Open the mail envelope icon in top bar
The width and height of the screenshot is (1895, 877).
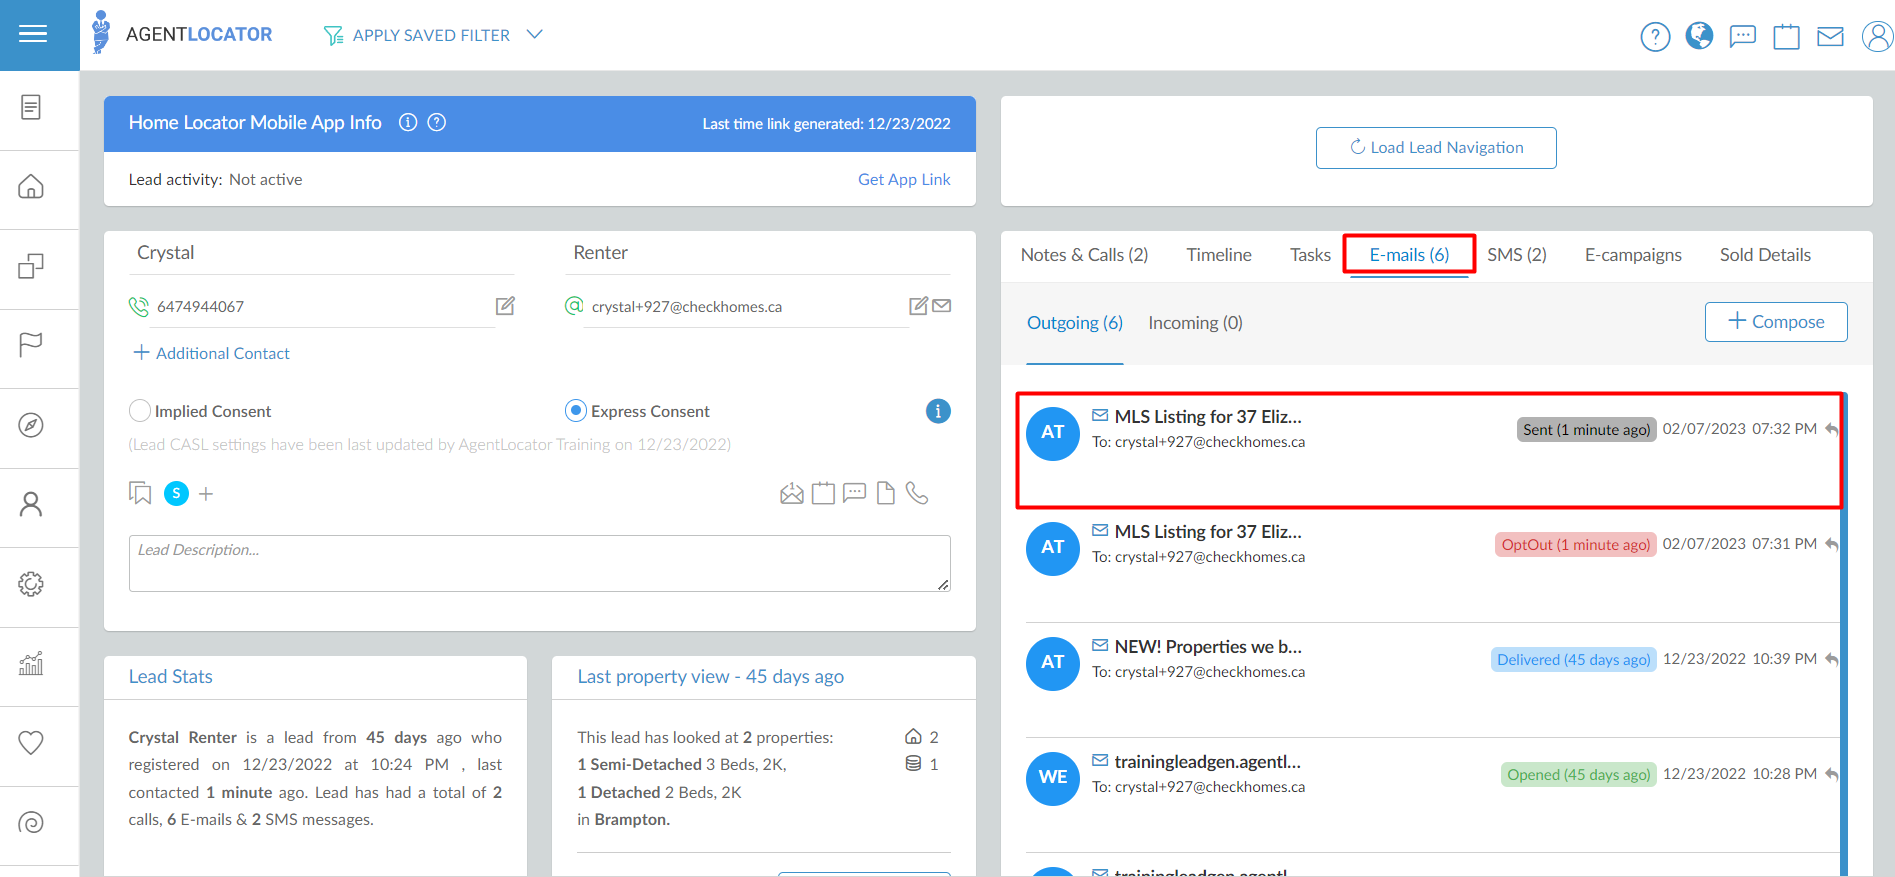point(1830,37)
